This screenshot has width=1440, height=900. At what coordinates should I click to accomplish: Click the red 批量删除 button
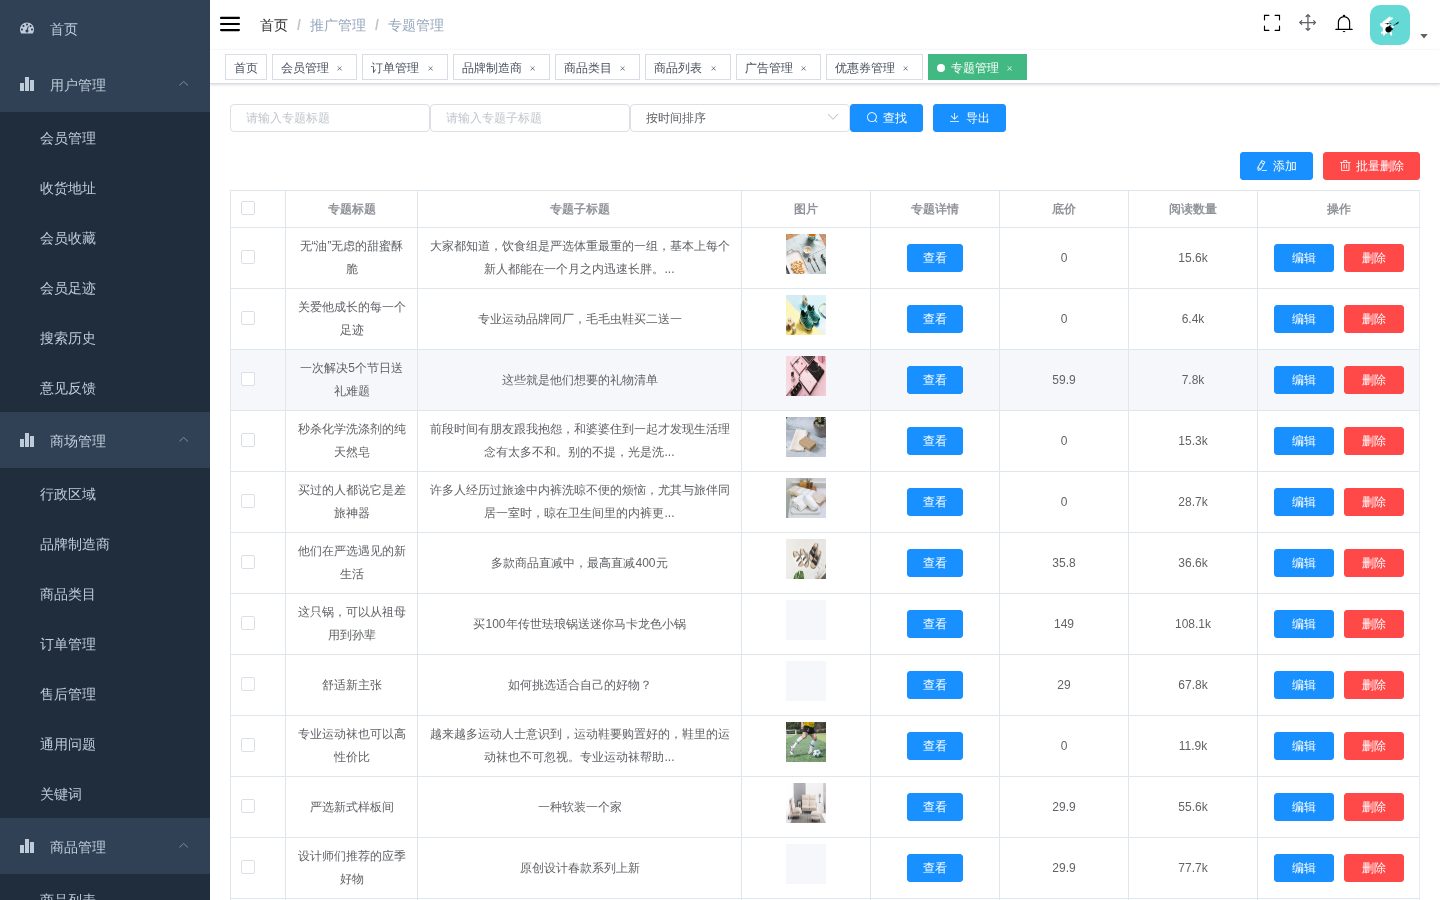[1371, 166]
